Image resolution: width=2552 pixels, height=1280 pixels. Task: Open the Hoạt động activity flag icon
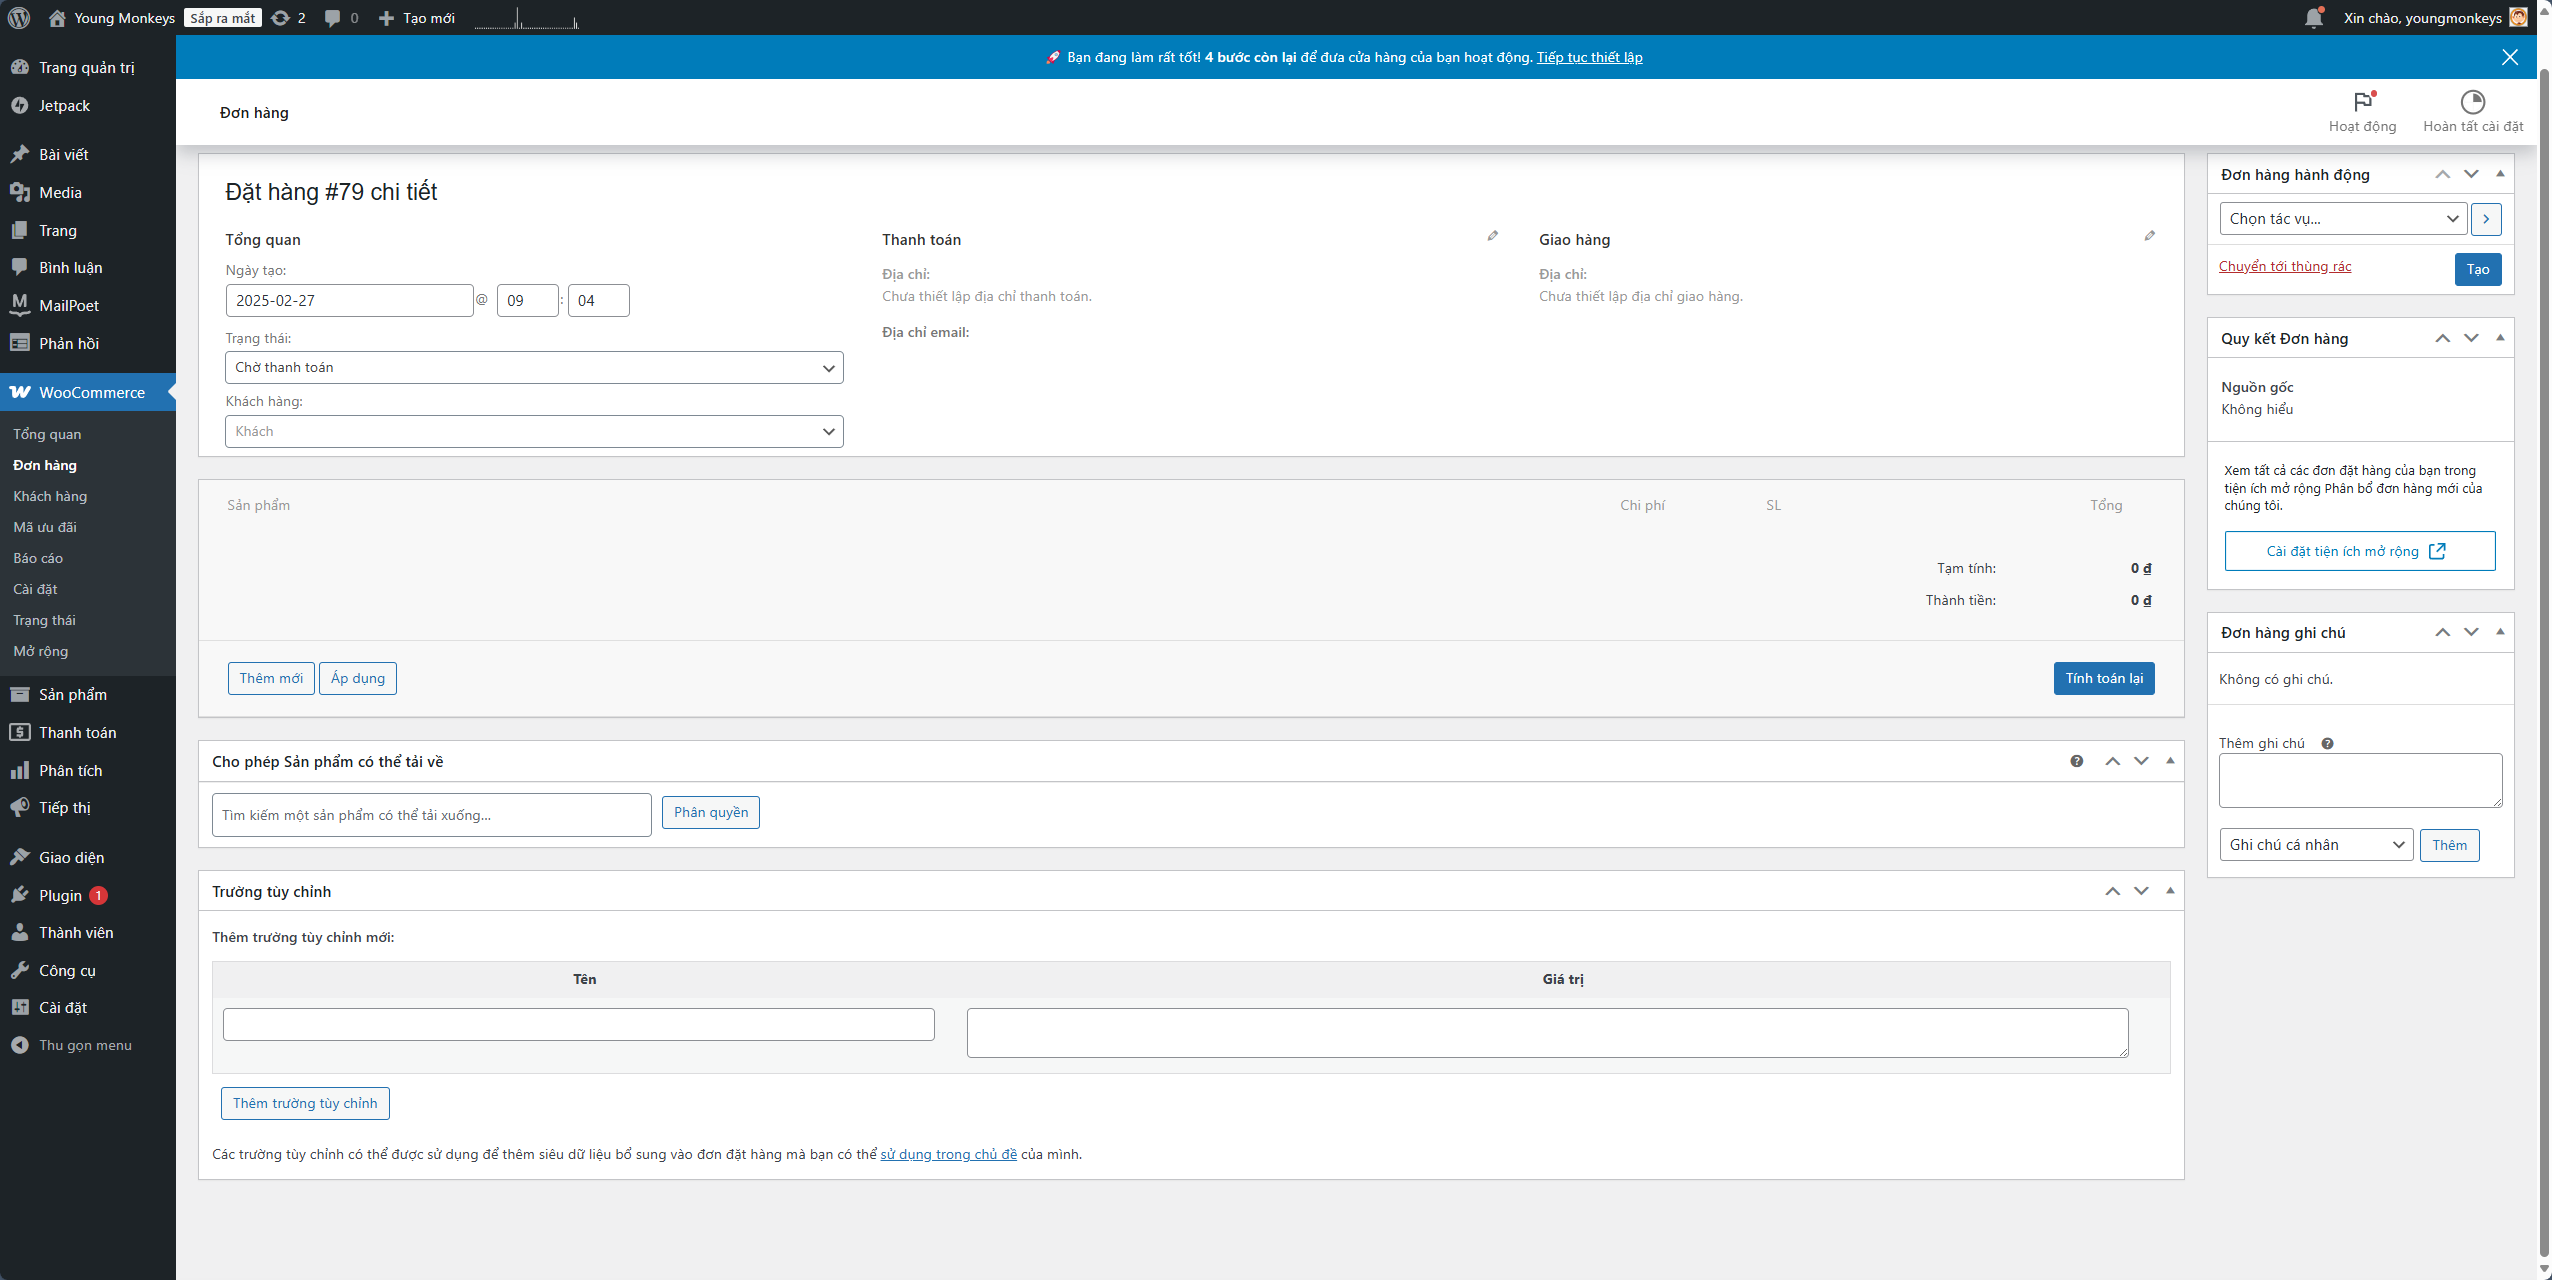(2362, 102)
